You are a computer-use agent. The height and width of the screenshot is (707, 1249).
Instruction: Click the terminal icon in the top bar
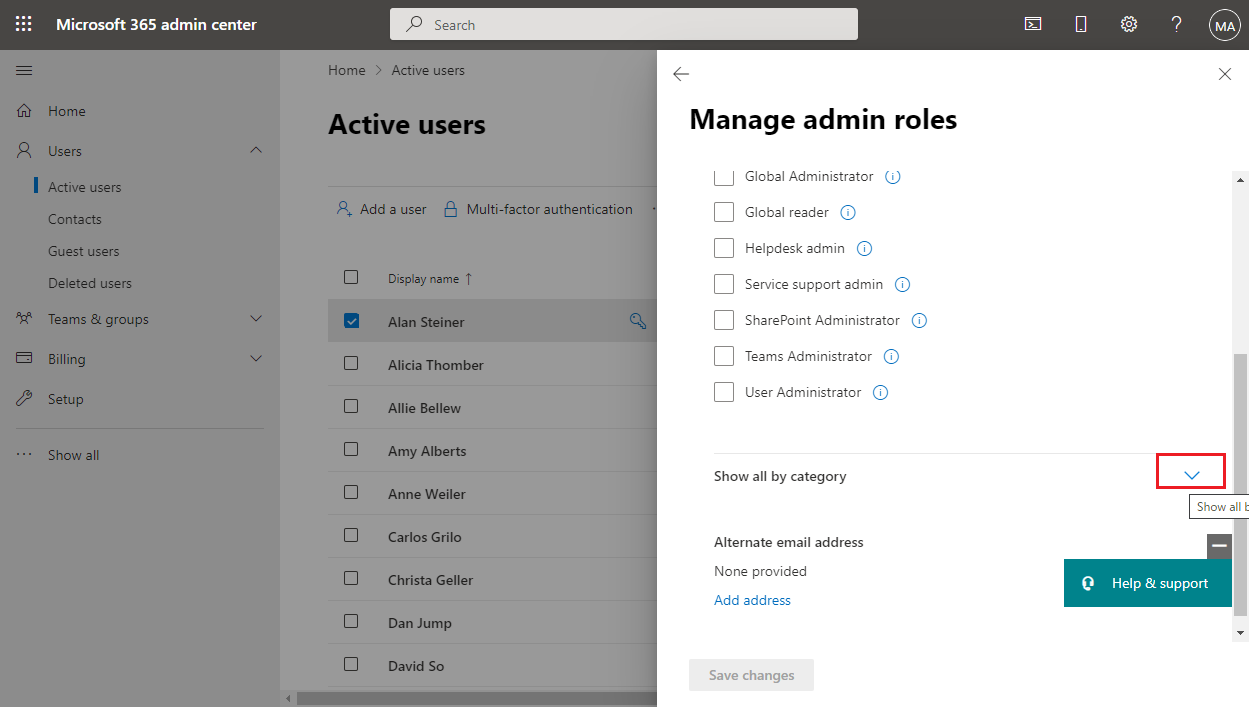(1033, 23)
